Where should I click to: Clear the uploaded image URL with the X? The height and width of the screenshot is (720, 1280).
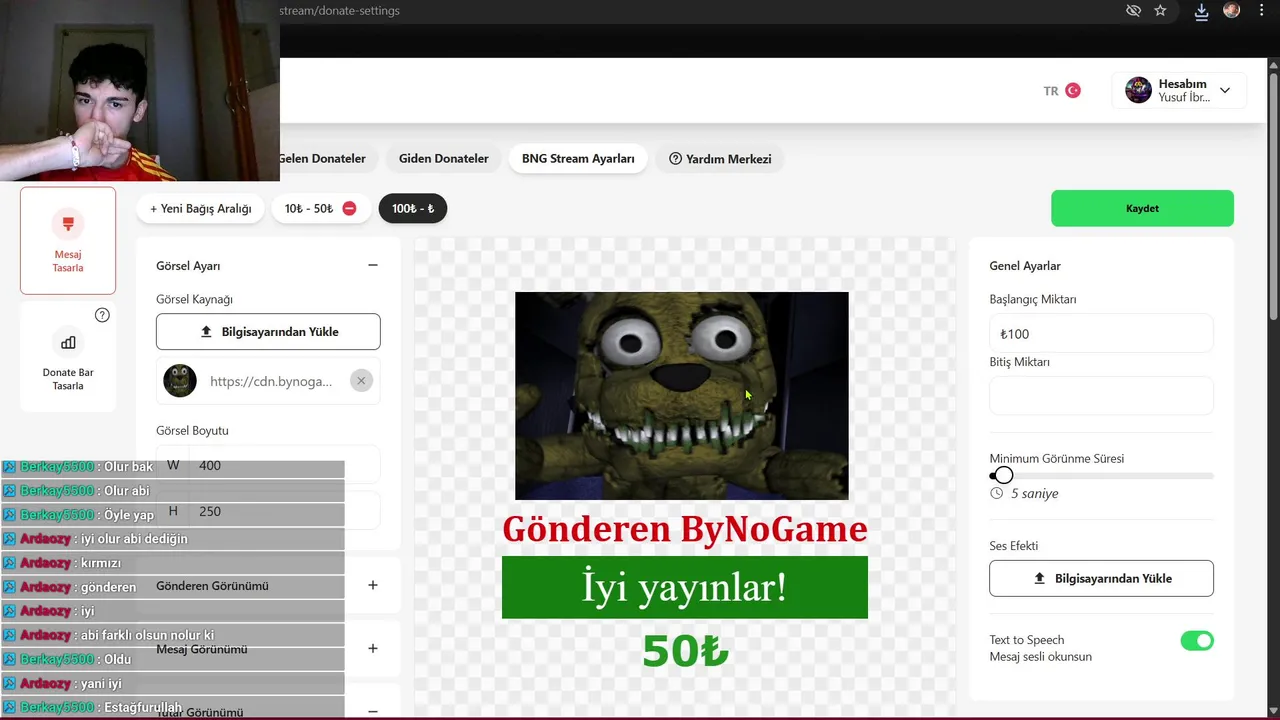(361, 380)
